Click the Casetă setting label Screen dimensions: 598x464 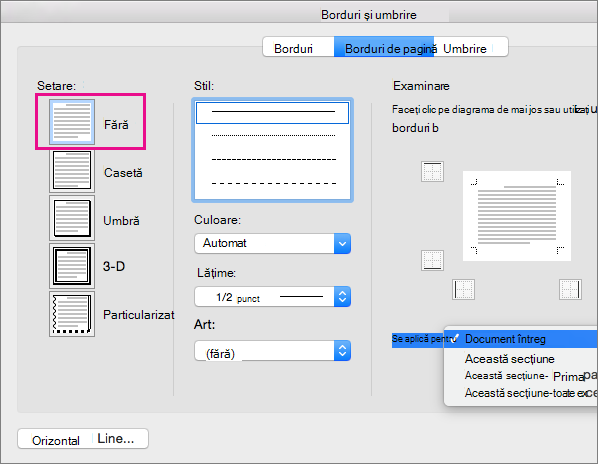click(x=123, y=173)
